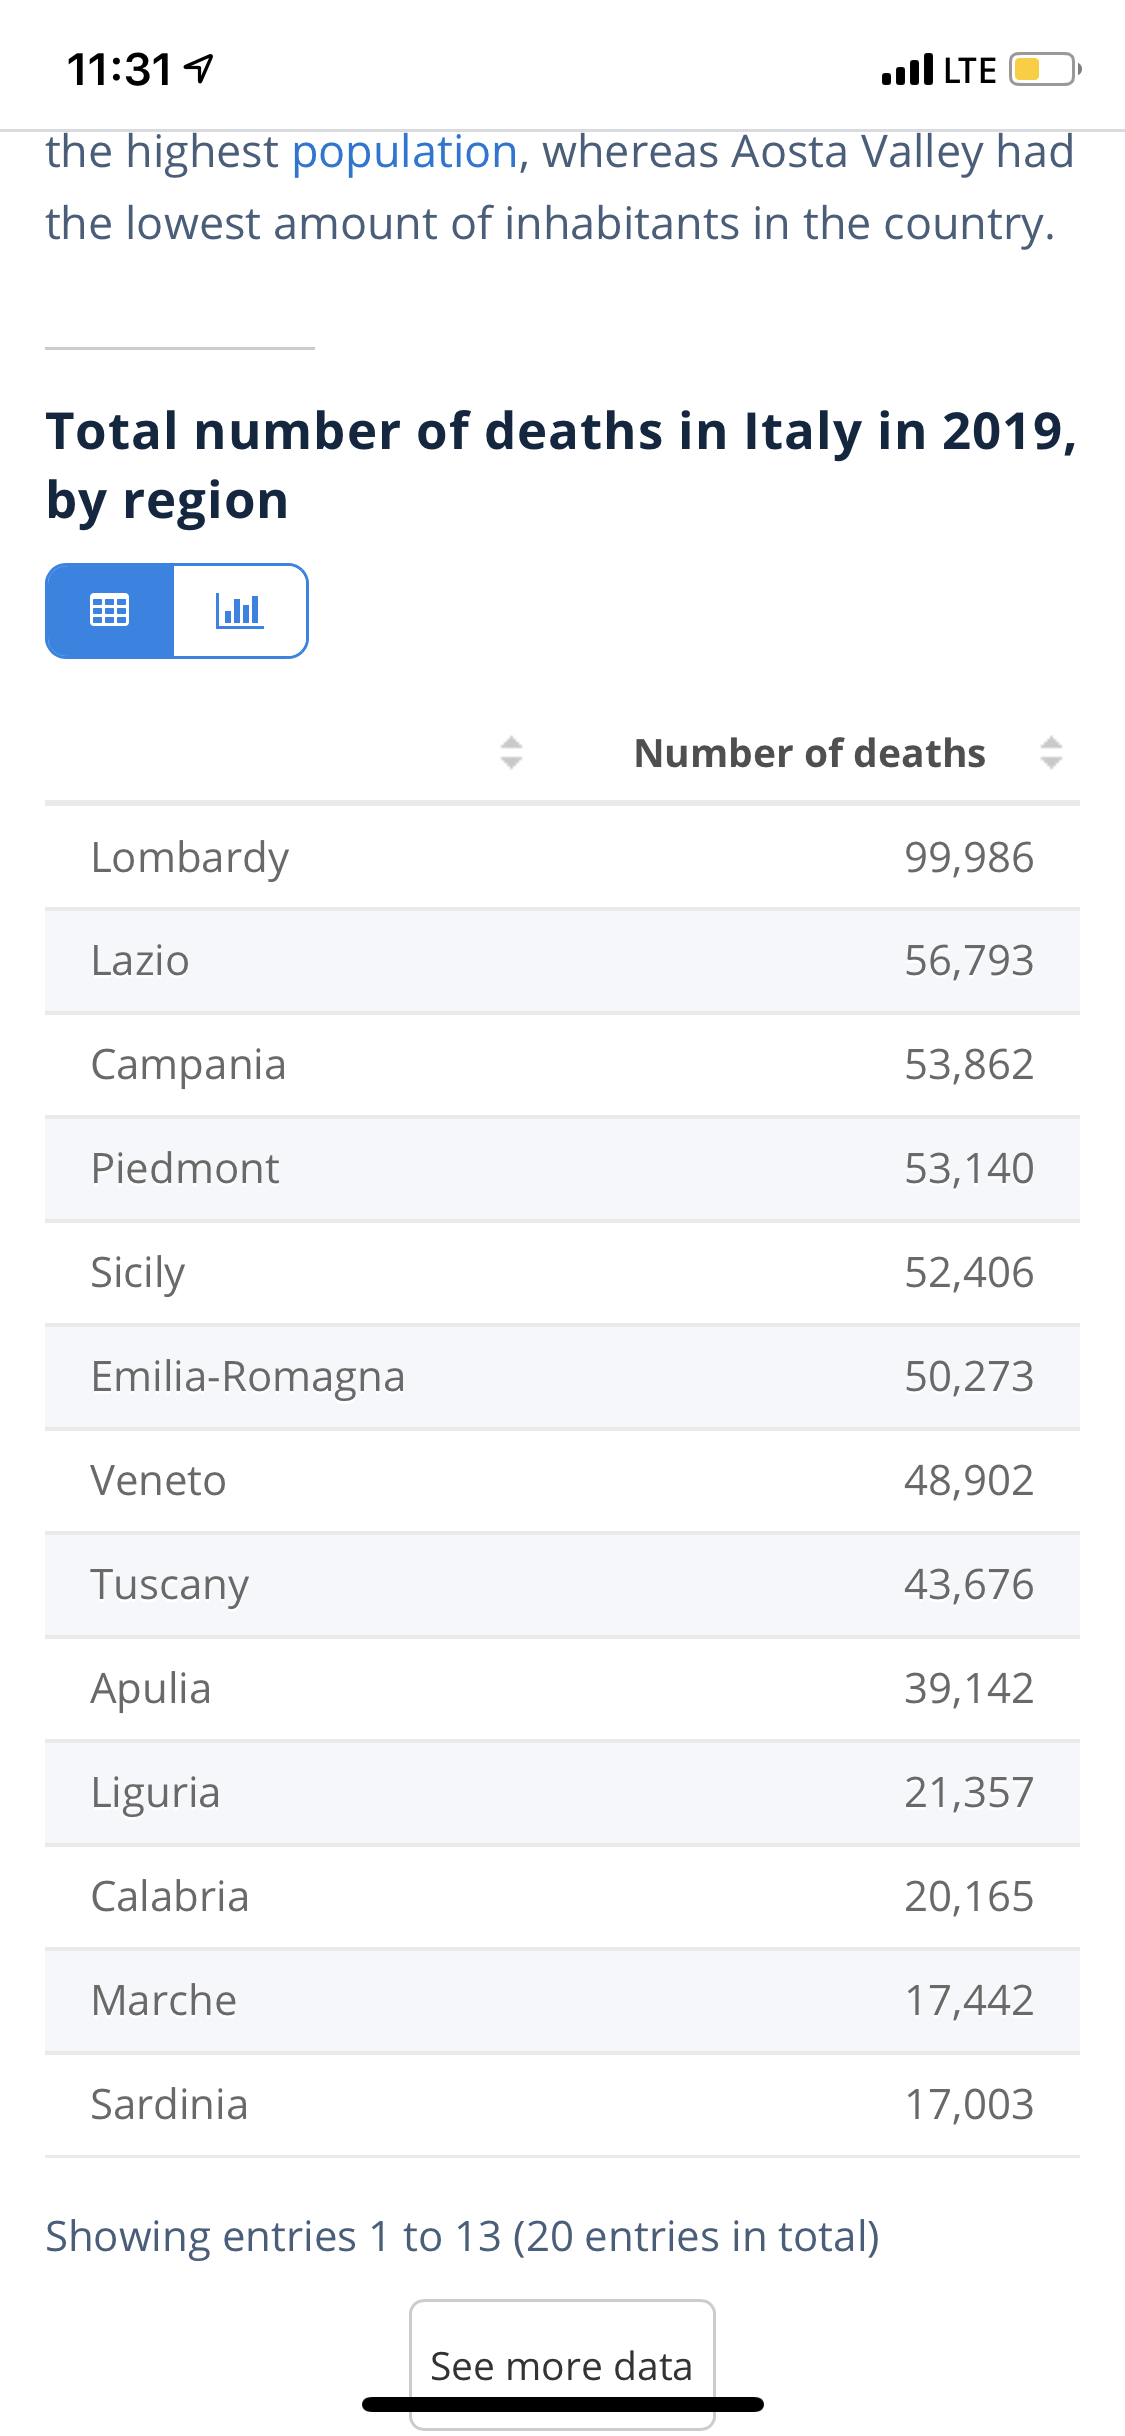Image resolution: width=1125 pixels, height=2436 pixels.
Task: Tap the LTE network indicator
Action: tap(969, 70)
